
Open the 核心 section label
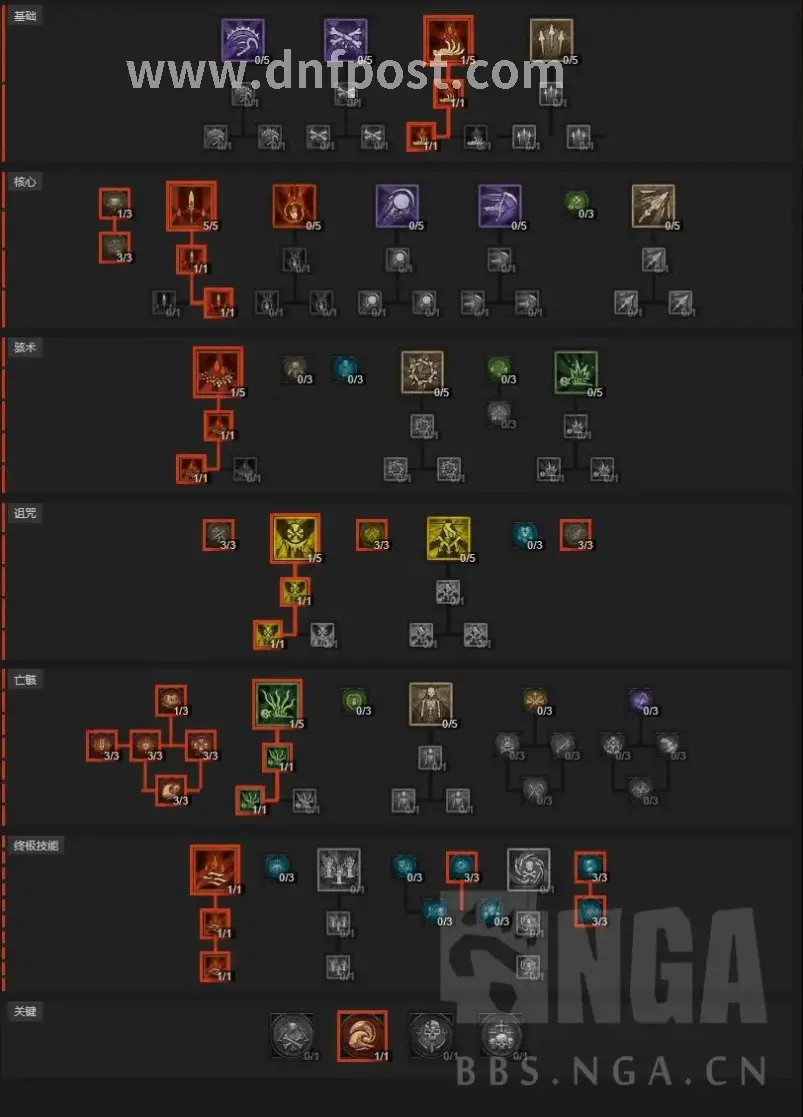[x=25, y=182]
